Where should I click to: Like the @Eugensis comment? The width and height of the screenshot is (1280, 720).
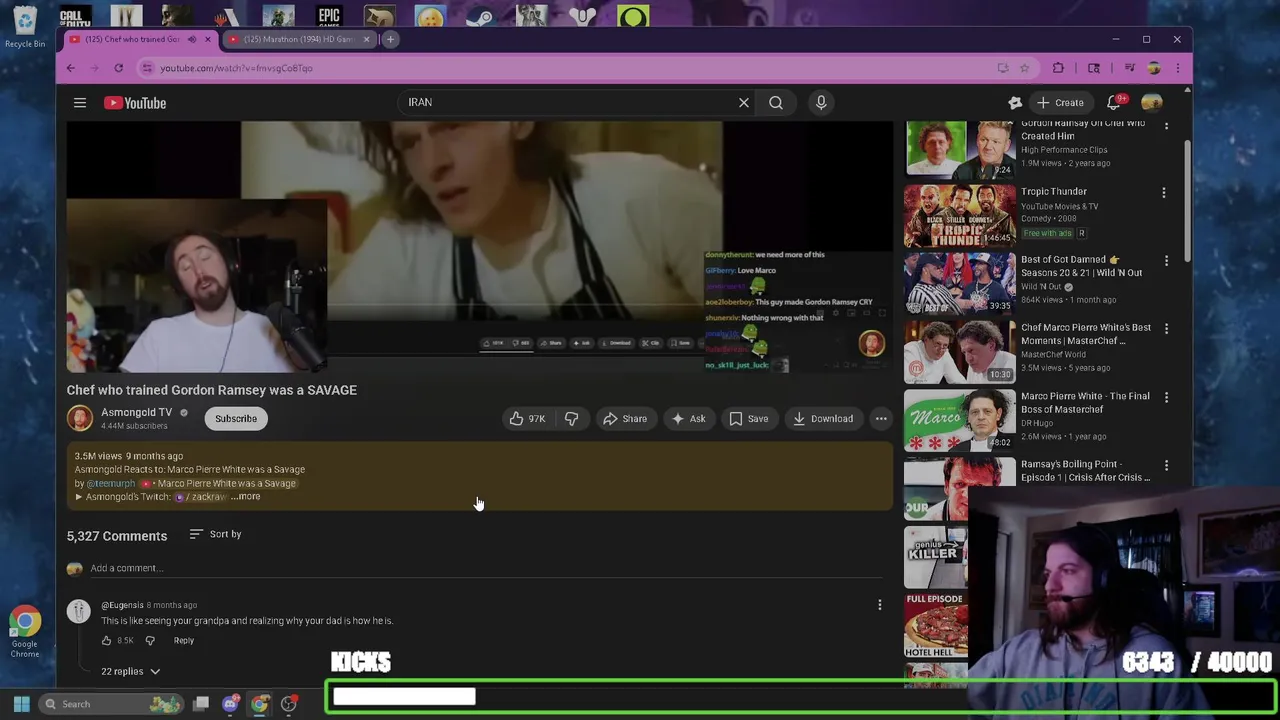point(107,640)
